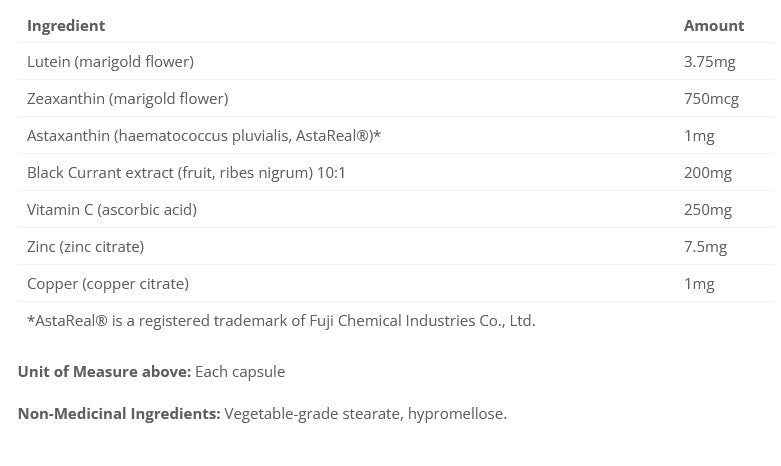Screen dimensions: 781x466
Task: Click the Zinc (zinc citrate) ingredient
Action: coord(86,247)
